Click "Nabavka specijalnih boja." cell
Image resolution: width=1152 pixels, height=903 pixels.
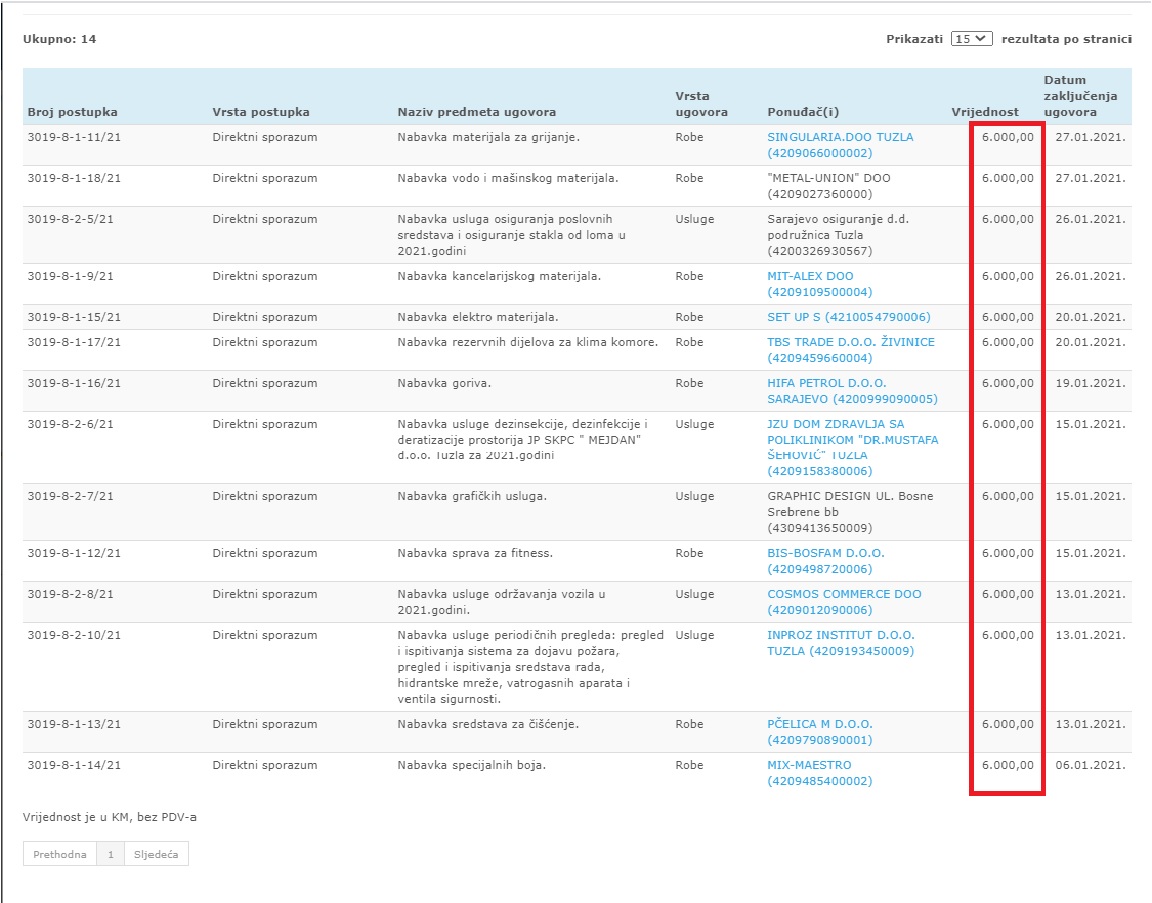[x=471, y=765]
